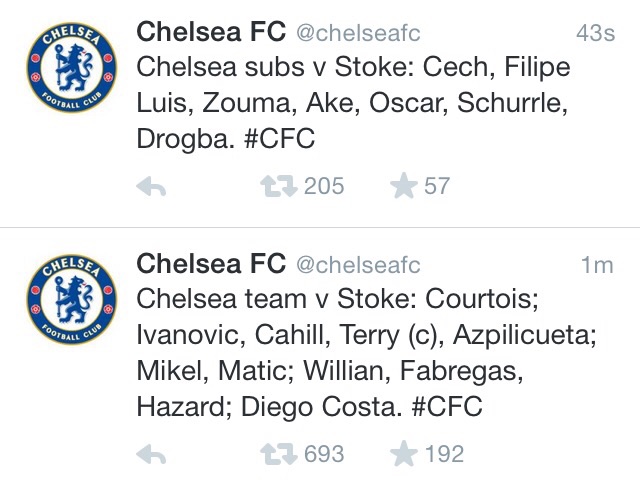The image size is (640, 482).
Task: Open Chelsea FC name on the subs tweet
Action: [x=211, y=32]
